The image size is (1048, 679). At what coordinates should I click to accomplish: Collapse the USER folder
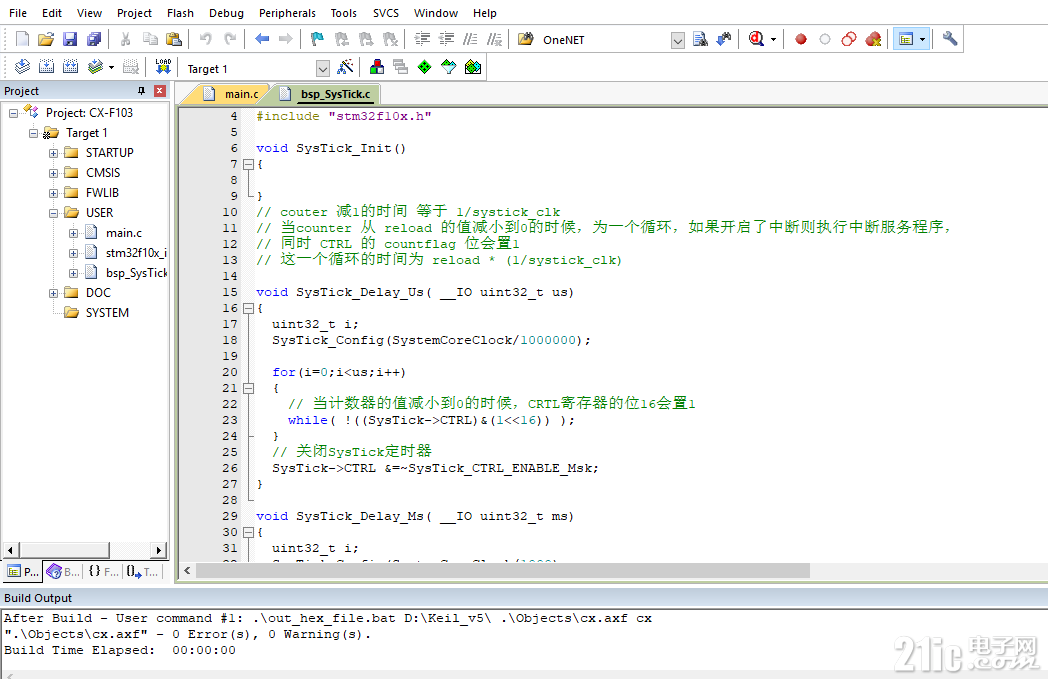53,213
